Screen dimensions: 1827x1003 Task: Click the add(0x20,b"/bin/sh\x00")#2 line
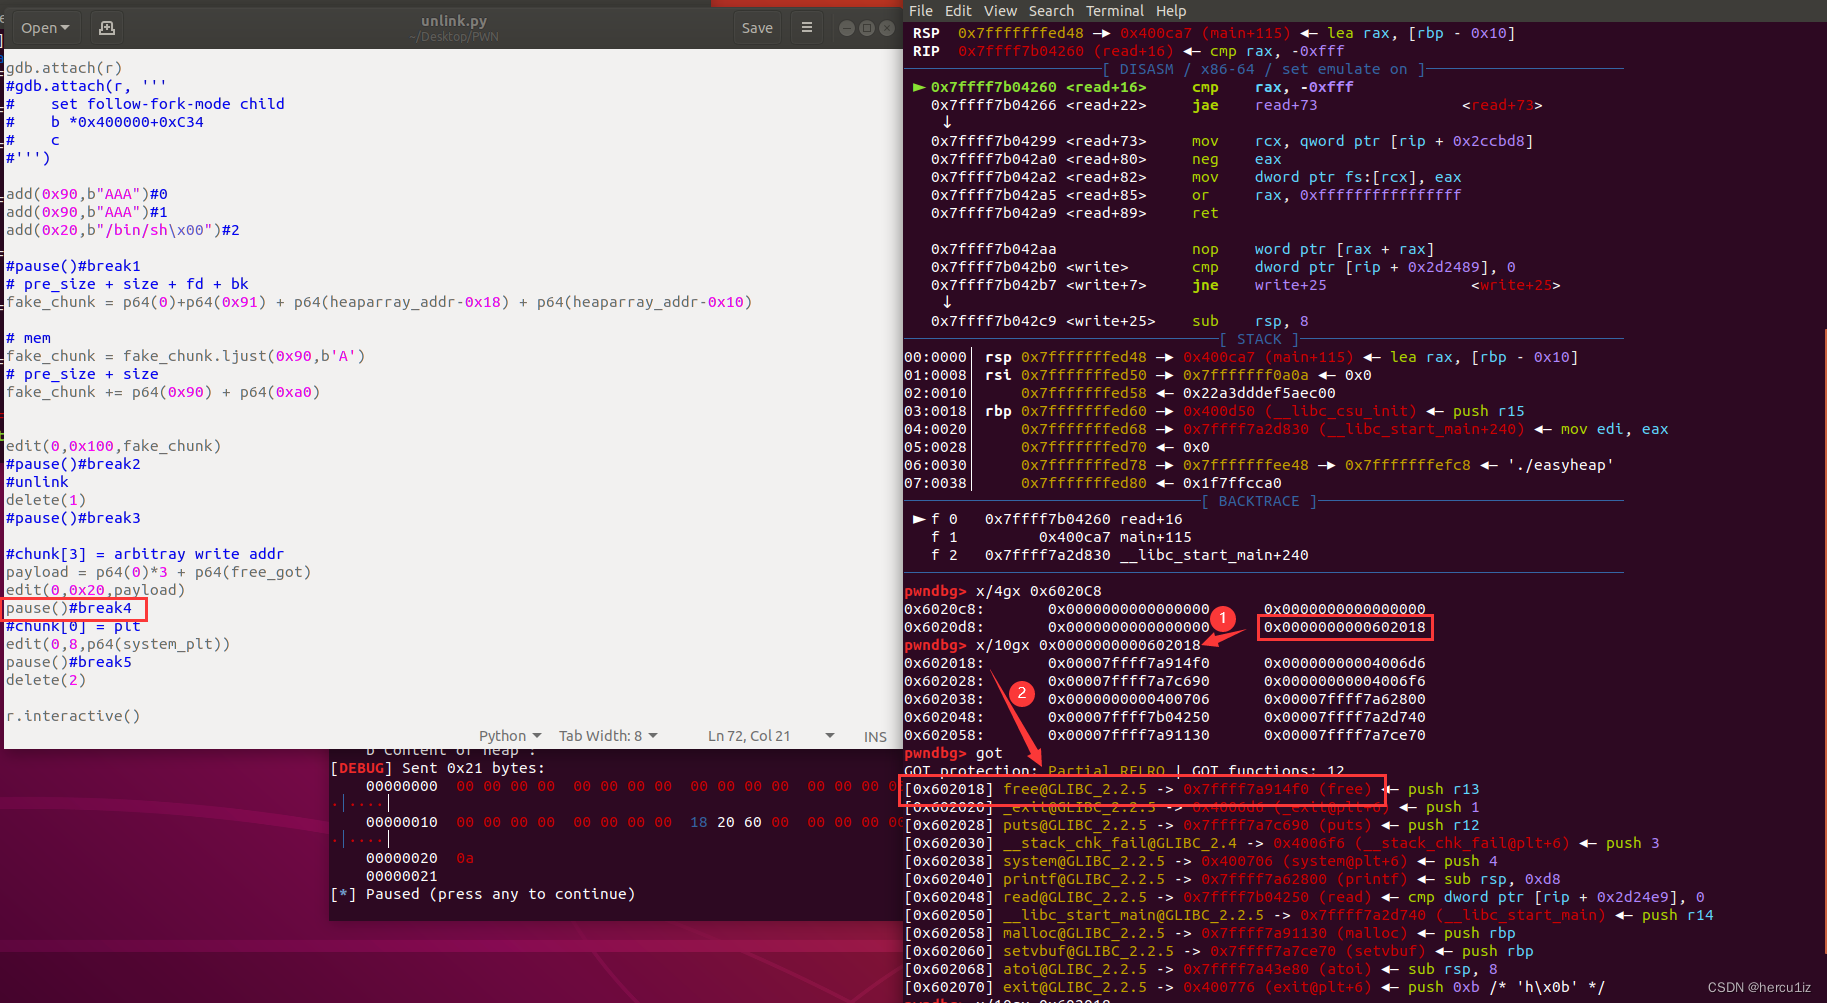[123, 230]
